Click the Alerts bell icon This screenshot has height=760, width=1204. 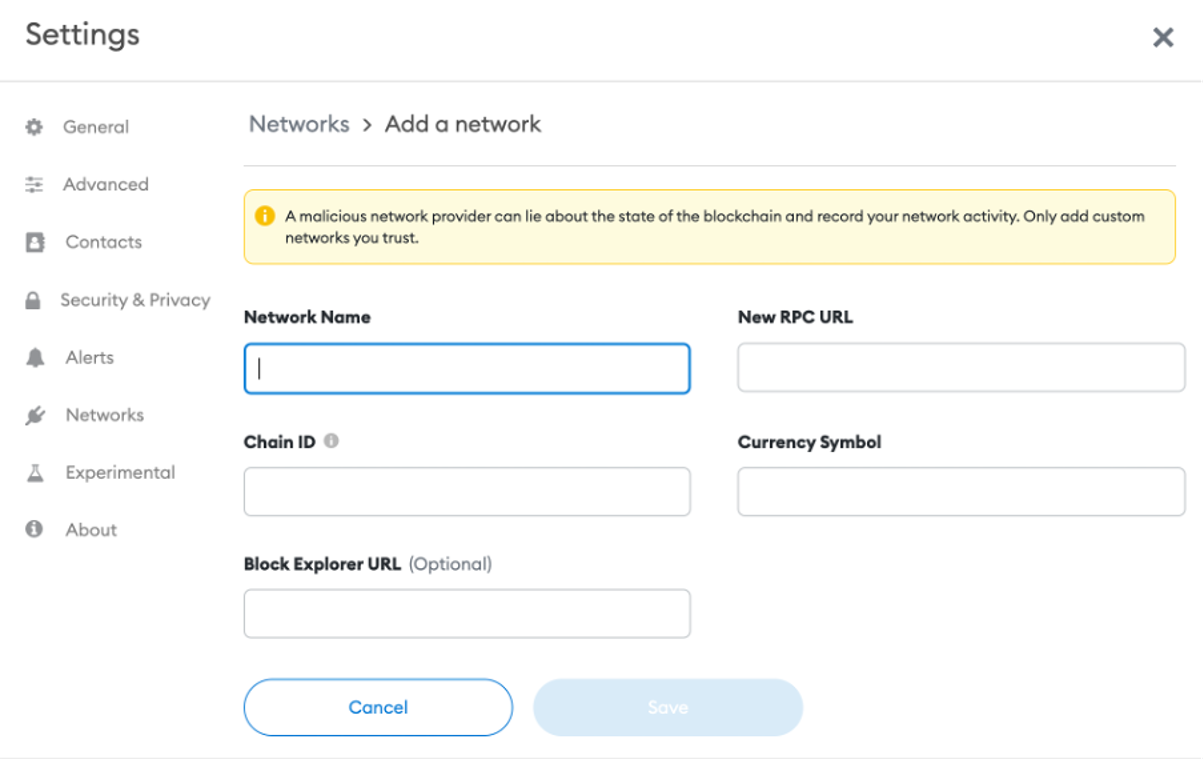pos(35,358)
